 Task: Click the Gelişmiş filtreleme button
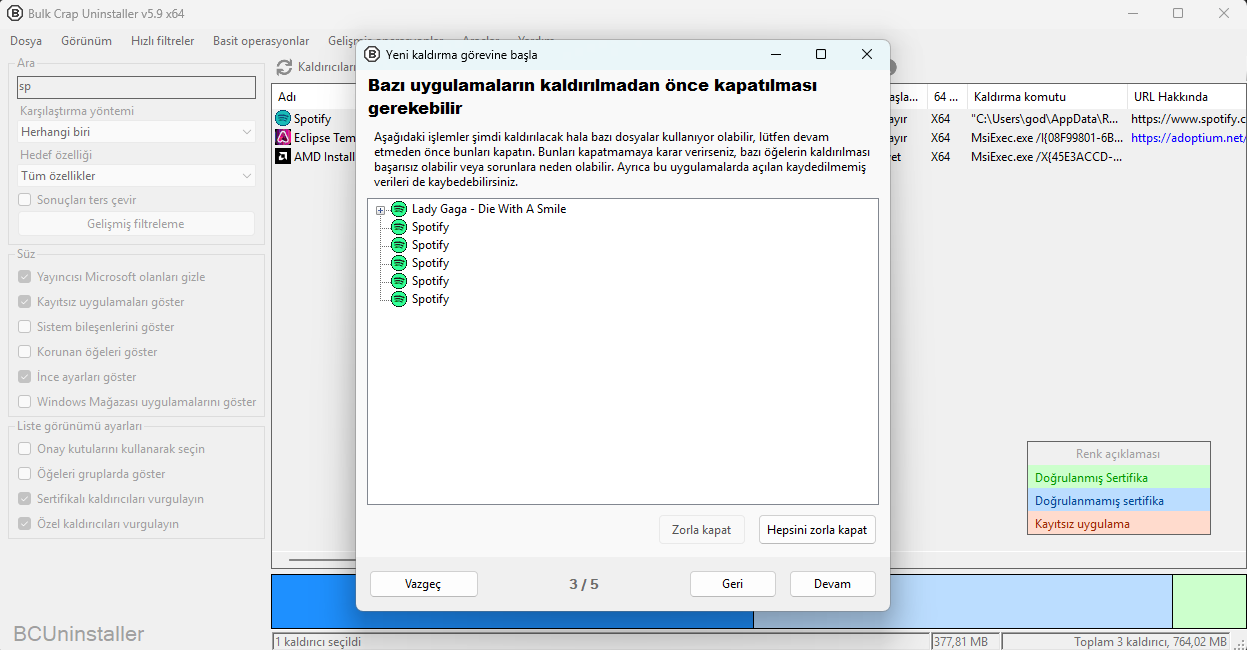tap(136, 224)
